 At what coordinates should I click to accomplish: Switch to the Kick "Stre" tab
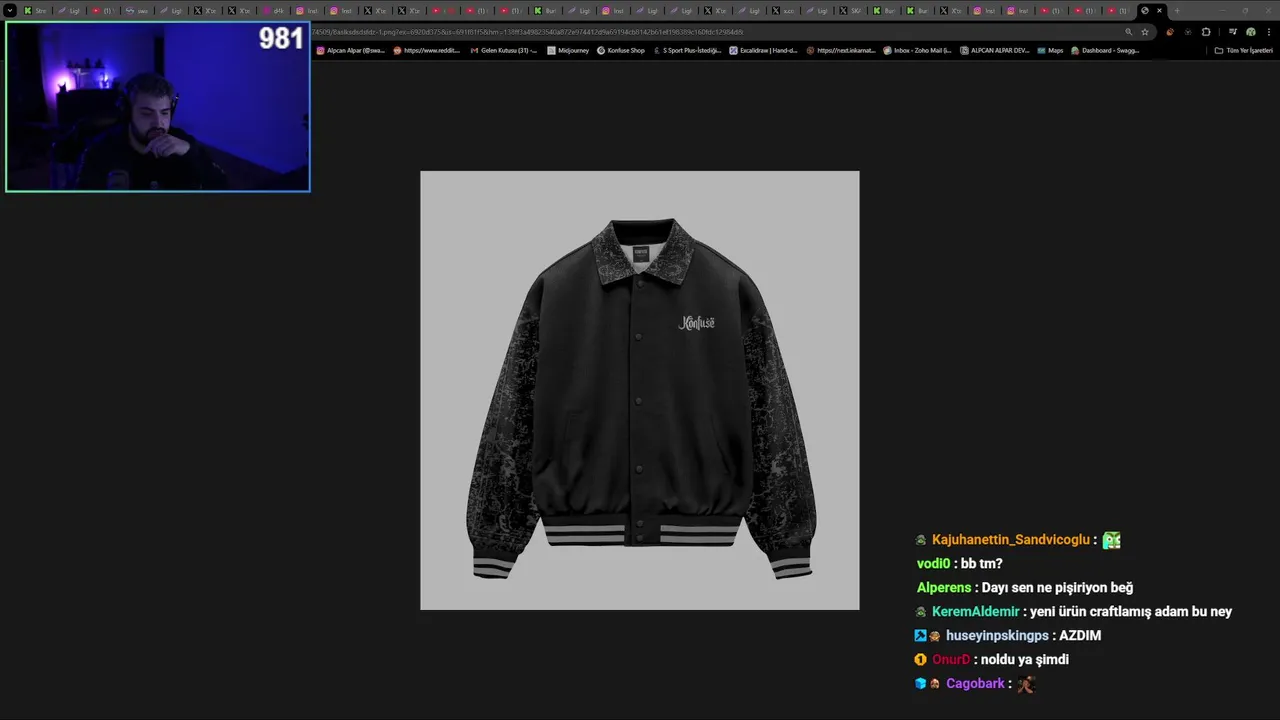point(36,10)
